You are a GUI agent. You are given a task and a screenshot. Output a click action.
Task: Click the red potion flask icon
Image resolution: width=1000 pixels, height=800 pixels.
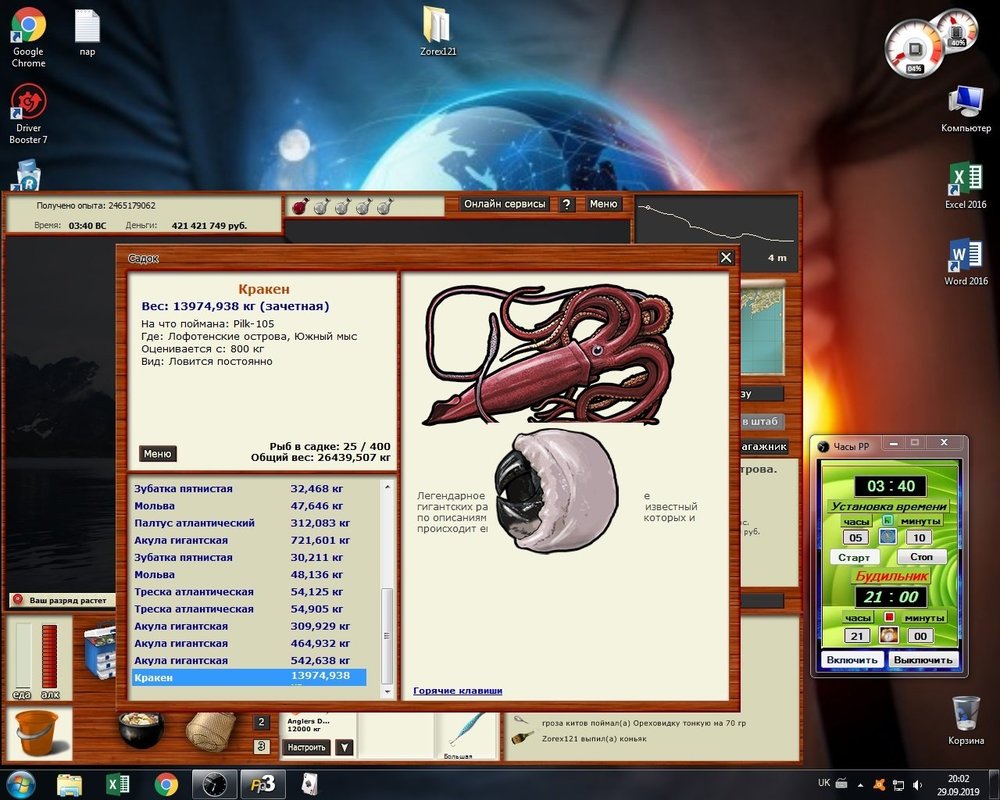299,206
